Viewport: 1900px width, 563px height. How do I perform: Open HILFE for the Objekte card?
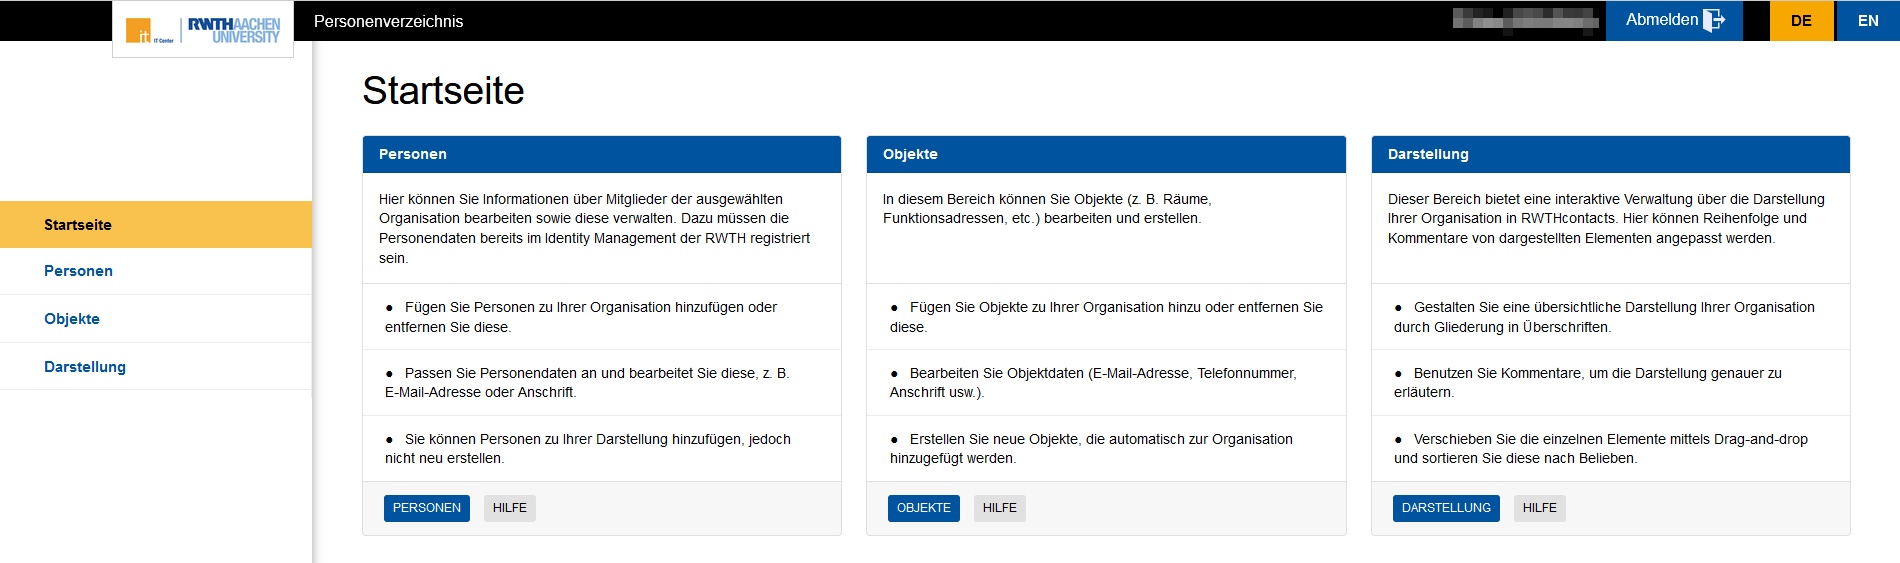999,508
